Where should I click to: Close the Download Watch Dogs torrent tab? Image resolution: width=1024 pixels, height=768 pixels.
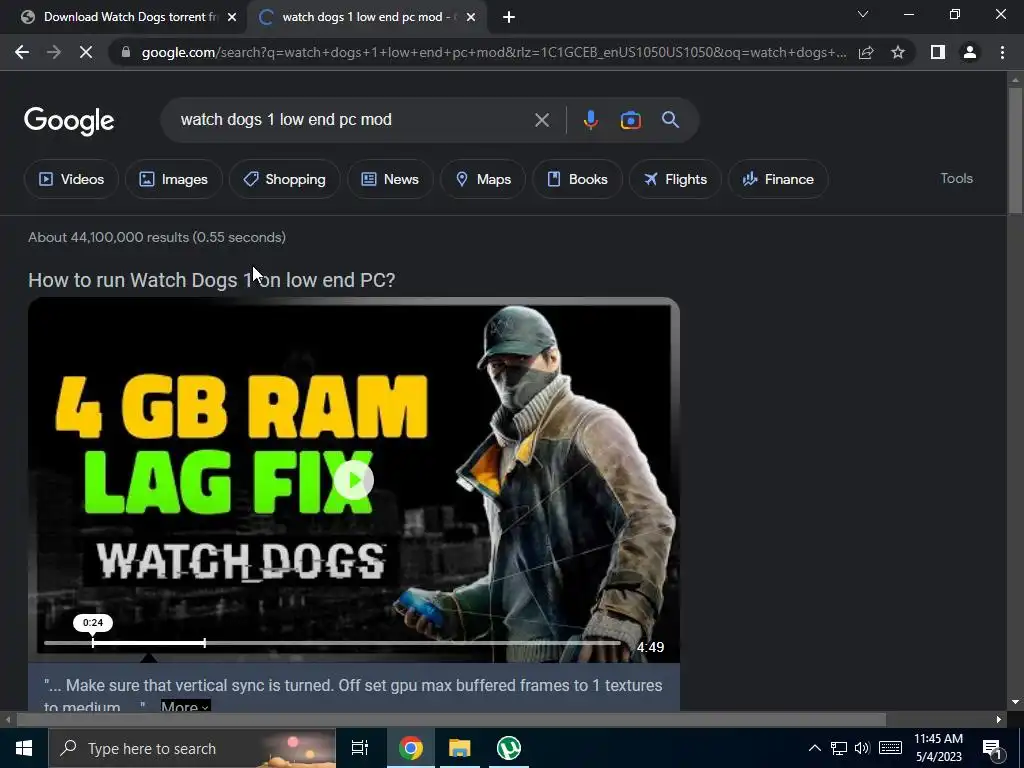[232, 17]
